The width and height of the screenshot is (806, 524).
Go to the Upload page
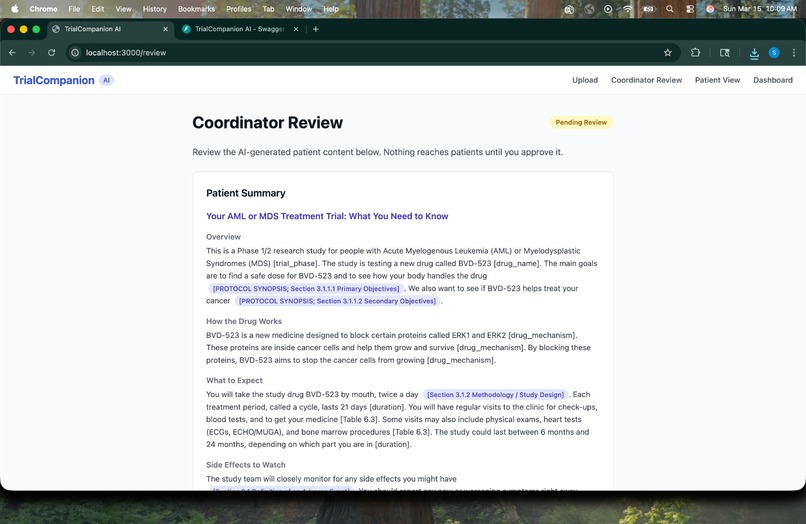585,80
